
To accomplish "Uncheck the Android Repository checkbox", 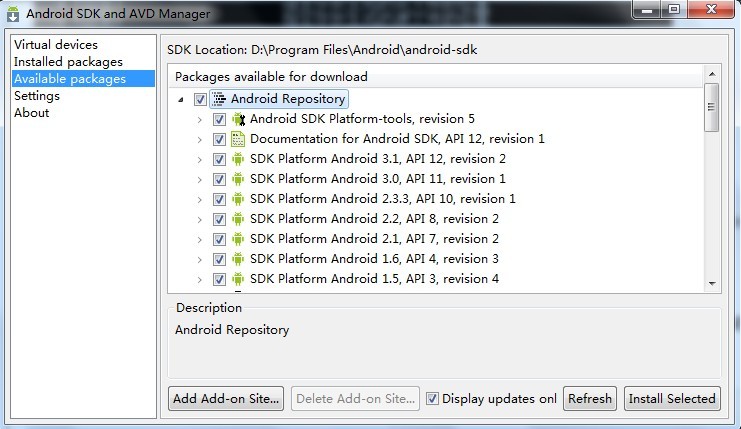I will point(200,99).
